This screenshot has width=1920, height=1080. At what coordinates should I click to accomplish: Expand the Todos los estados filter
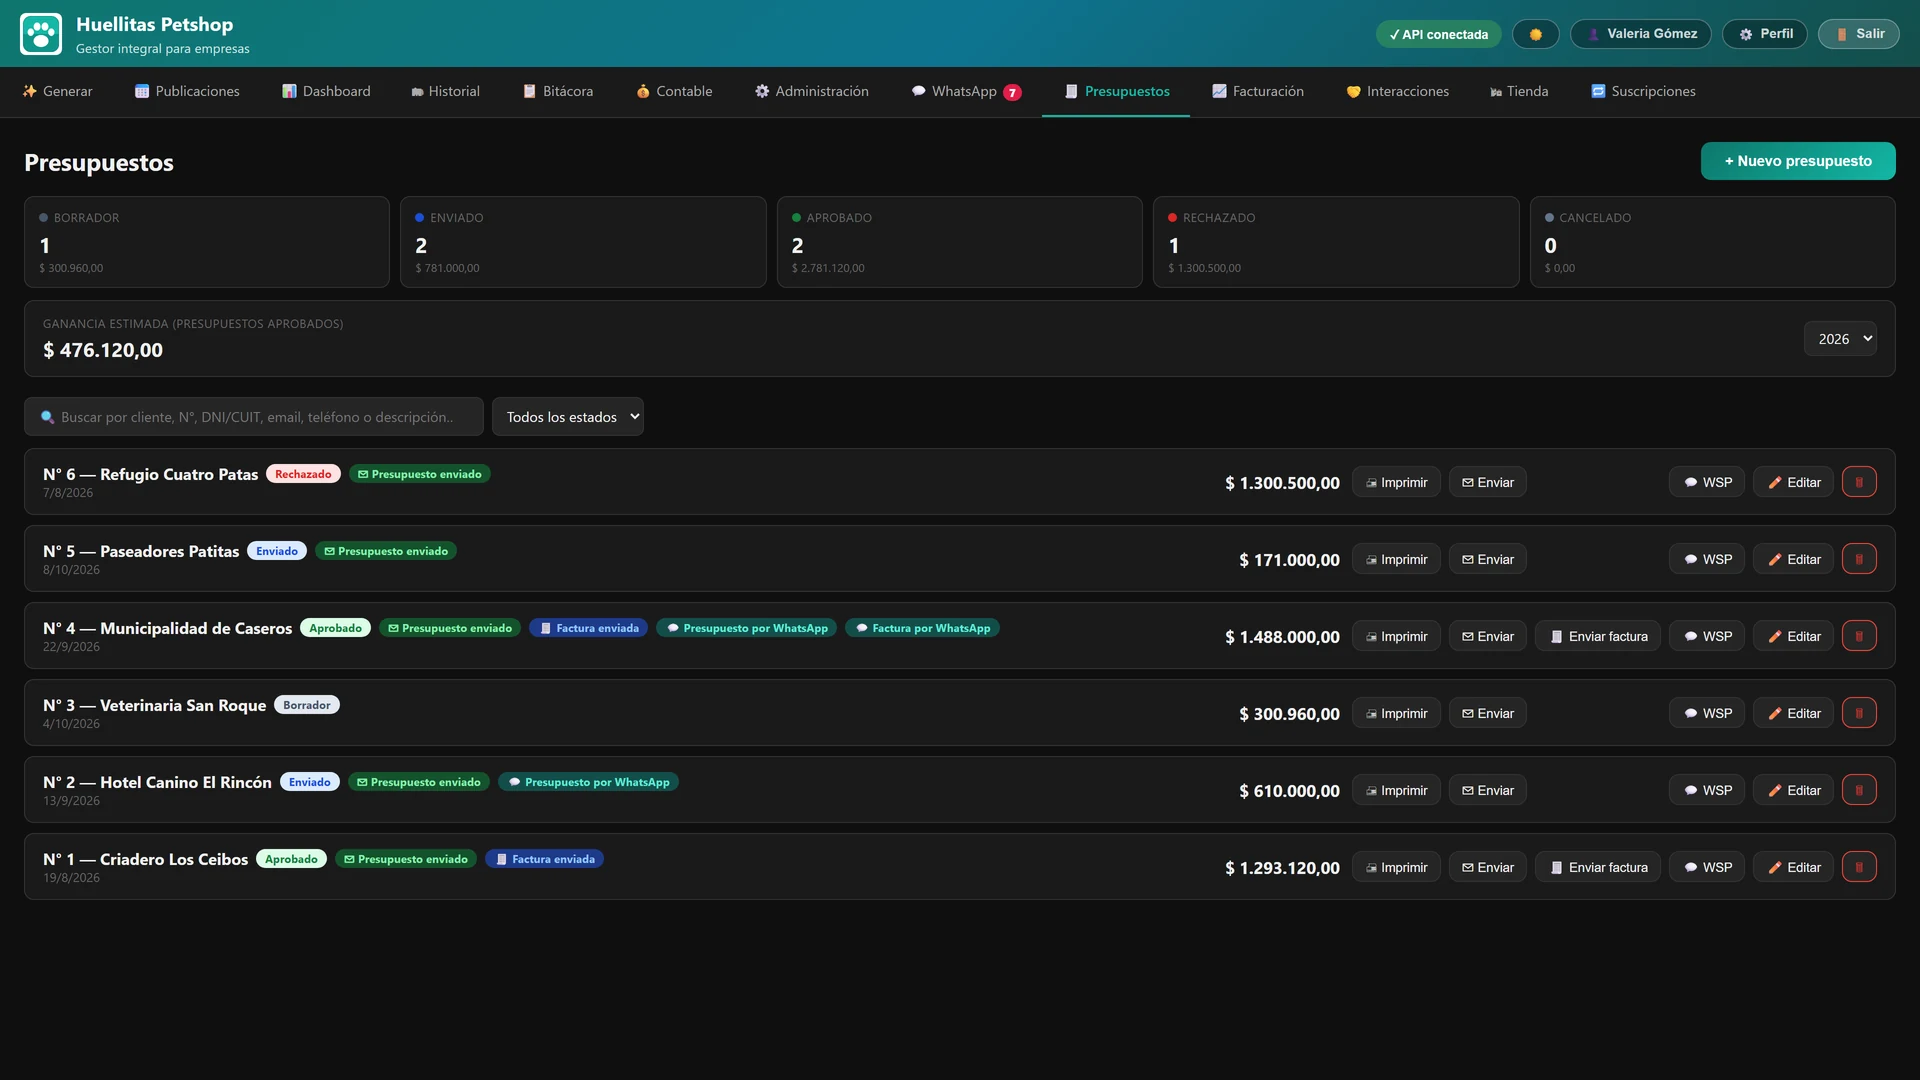[567, 417]
